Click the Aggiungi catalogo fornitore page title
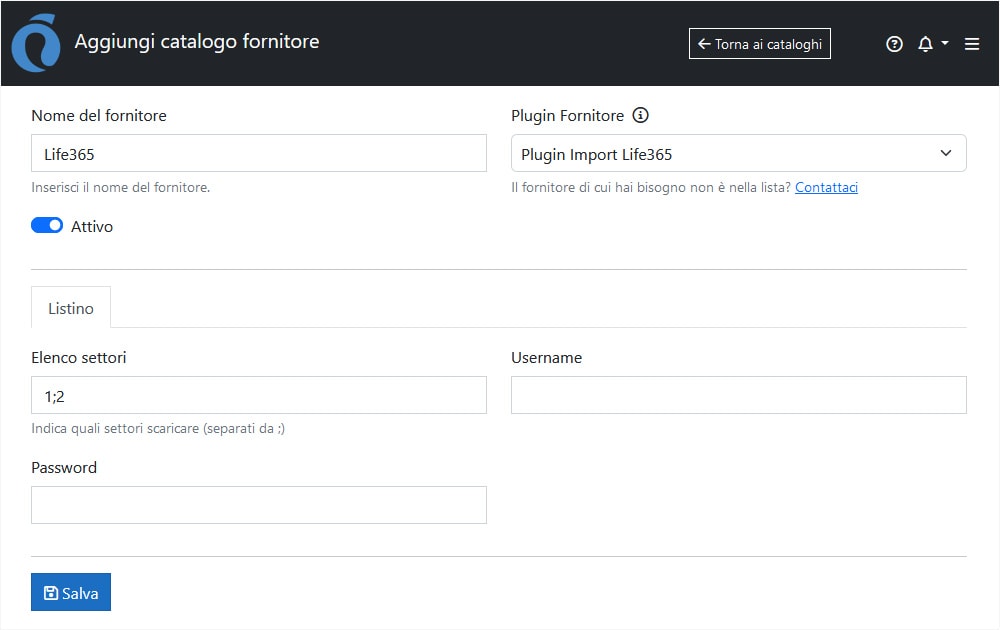Viewport: 1000px width, 630px height. click(197, 42)
